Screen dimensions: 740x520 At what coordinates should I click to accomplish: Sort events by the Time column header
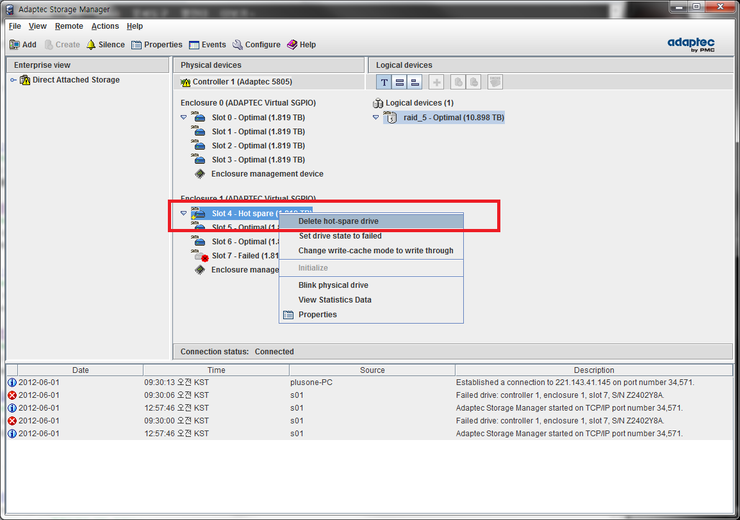[x=216, y=370]
